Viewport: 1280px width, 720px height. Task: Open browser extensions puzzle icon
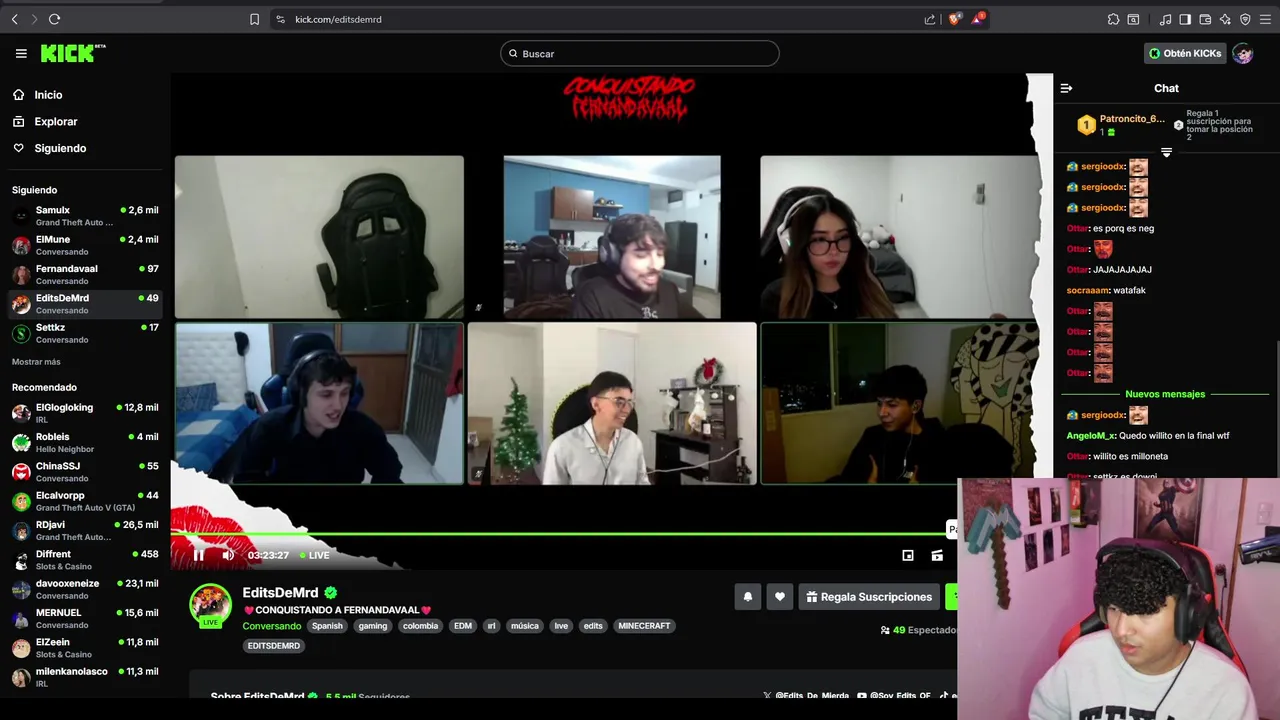click(x=1113, y=19)
